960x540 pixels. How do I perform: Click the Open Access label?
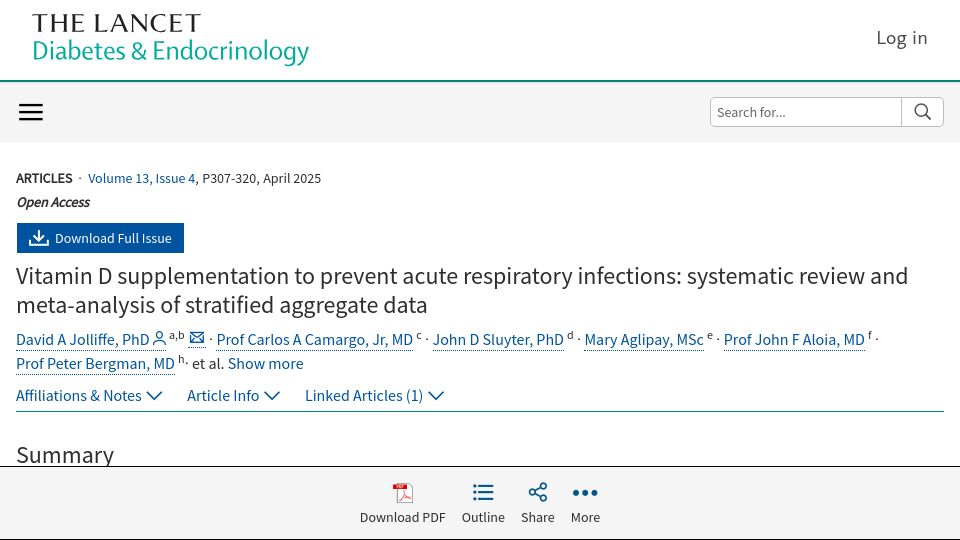(x=53, y=202)
